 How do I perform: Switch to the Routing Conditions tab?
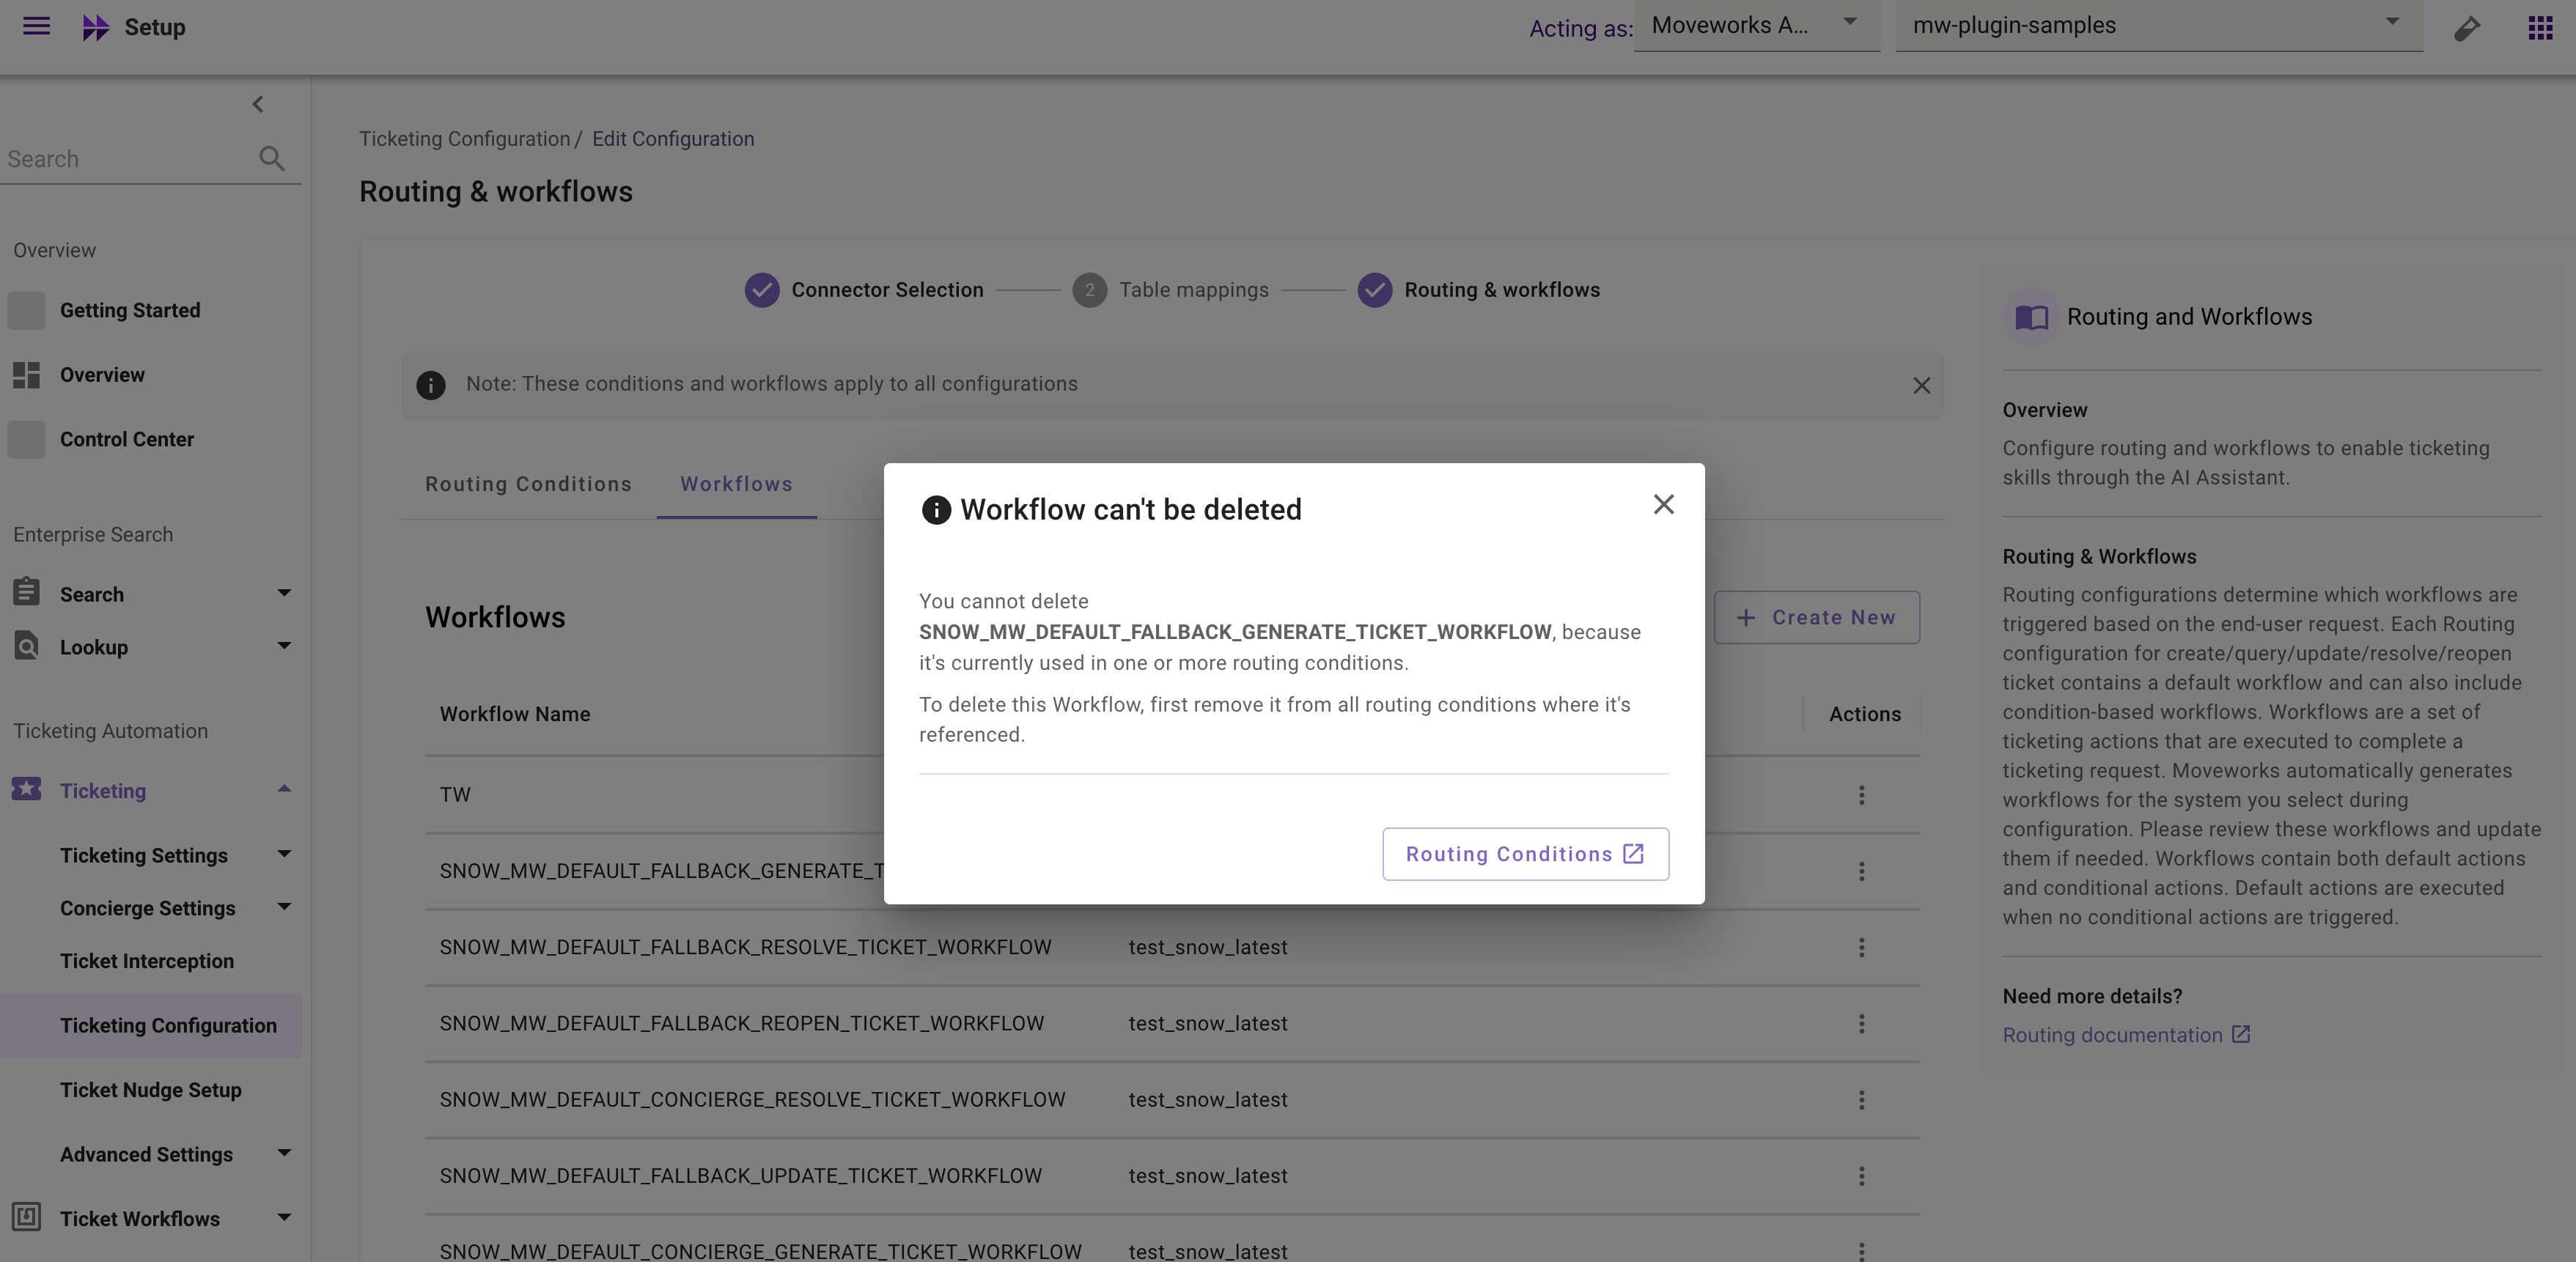[x=528, y=484]
